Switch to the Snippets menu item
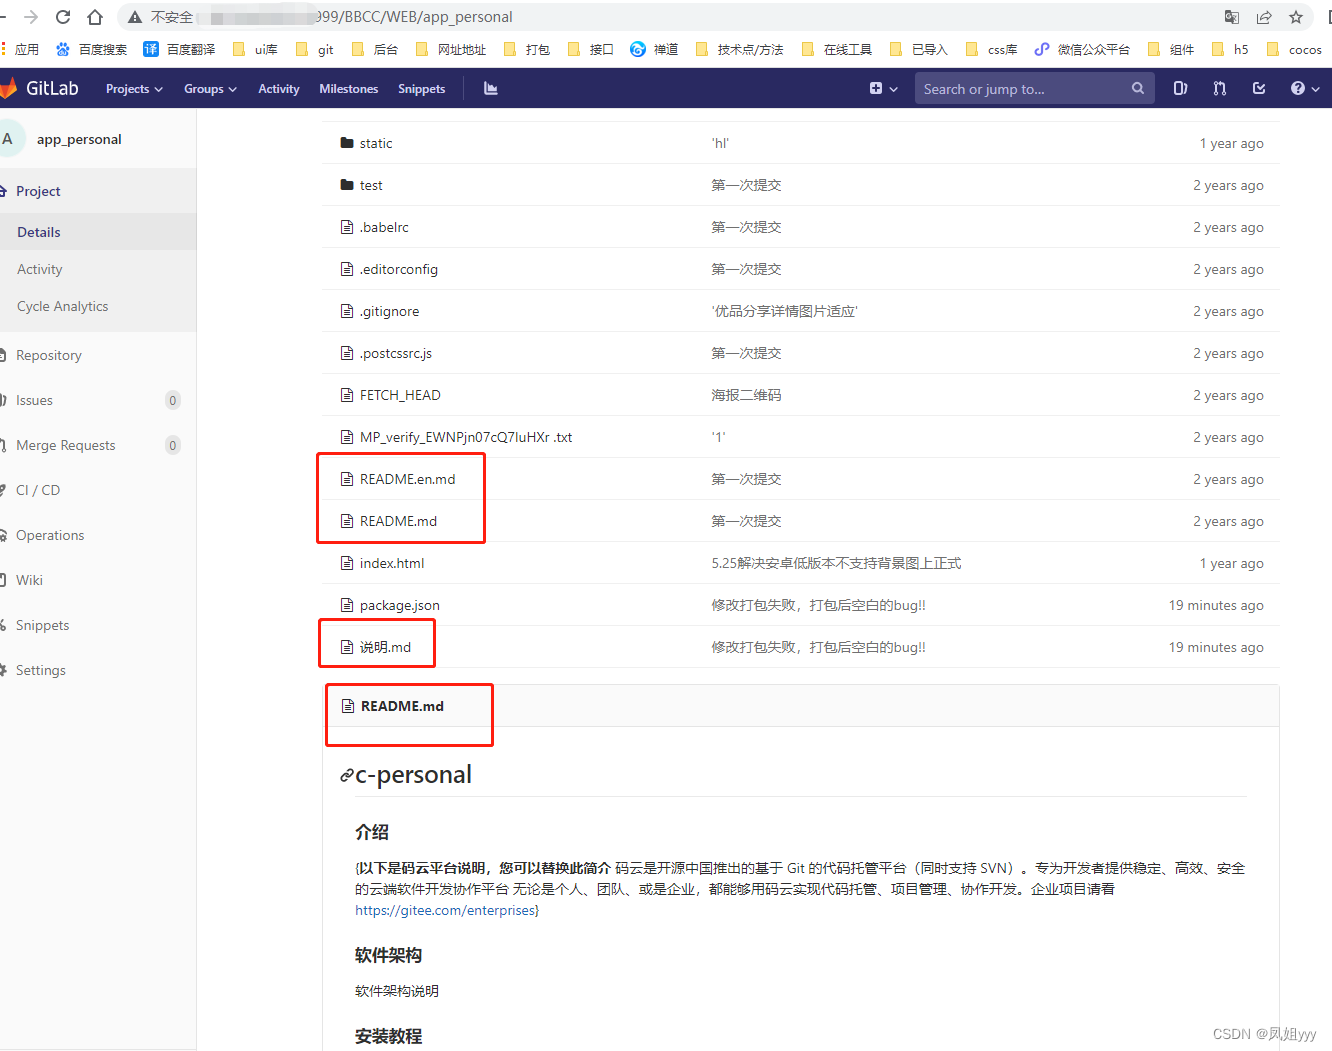The width and height of the screenshot is (1332, 1051). [421, 88]
